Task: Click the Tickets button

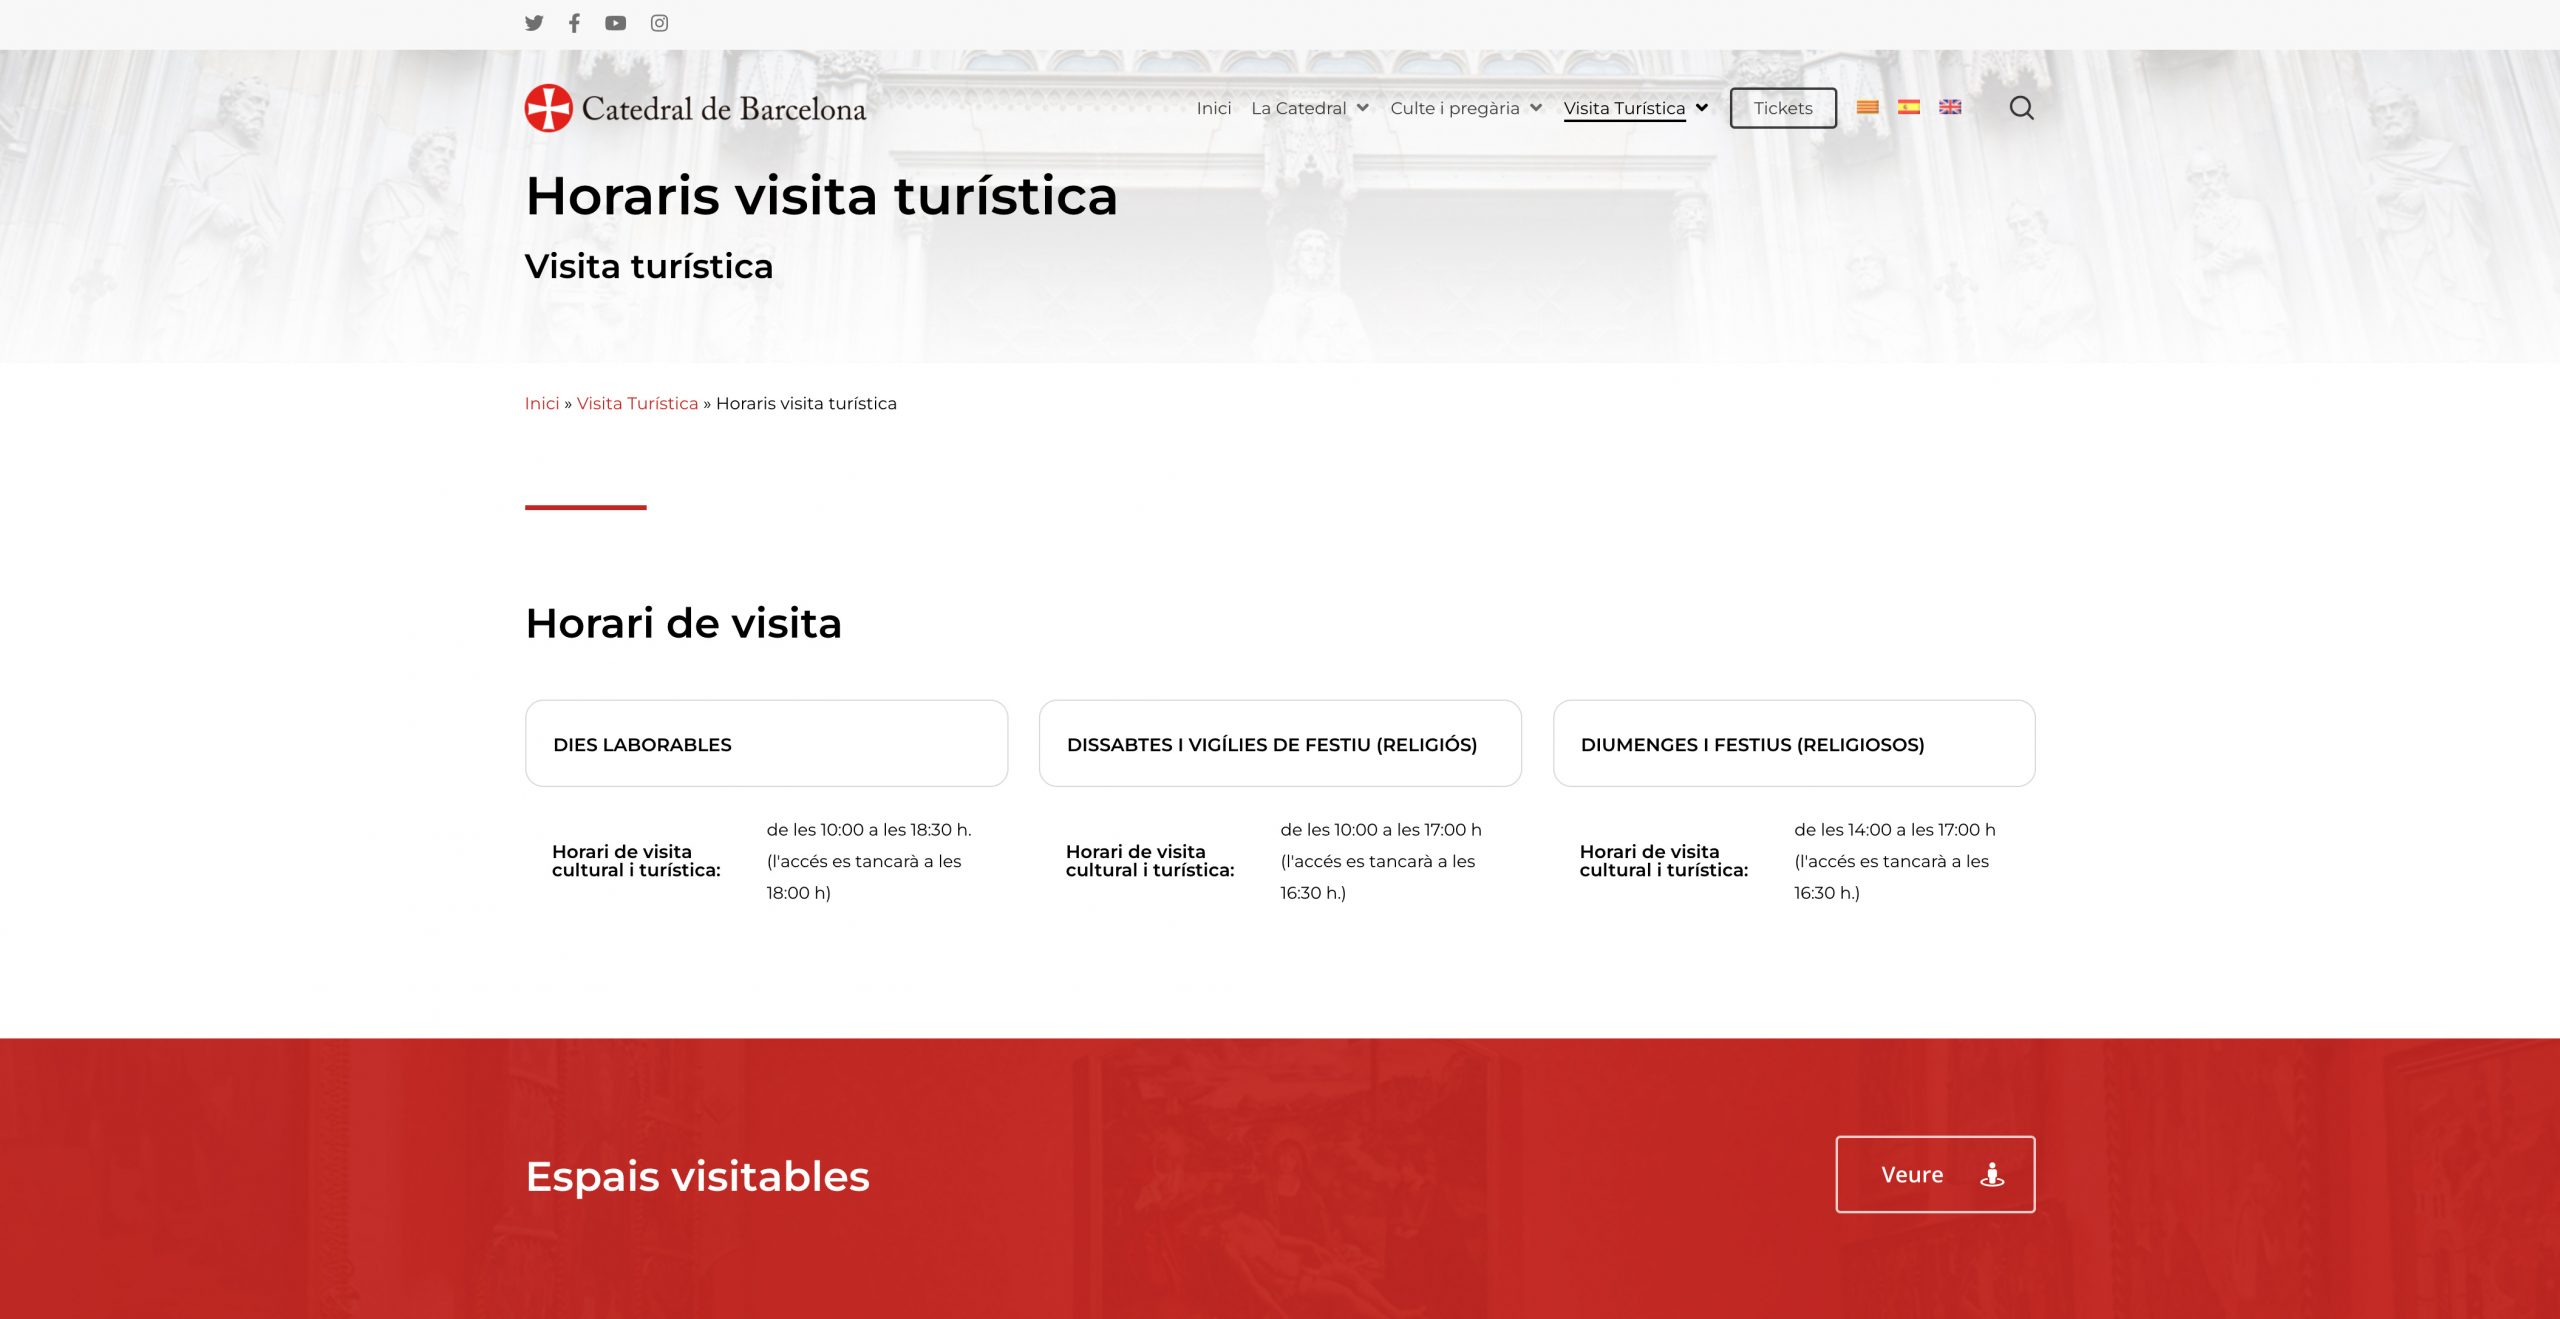Action: point(1783,108)
